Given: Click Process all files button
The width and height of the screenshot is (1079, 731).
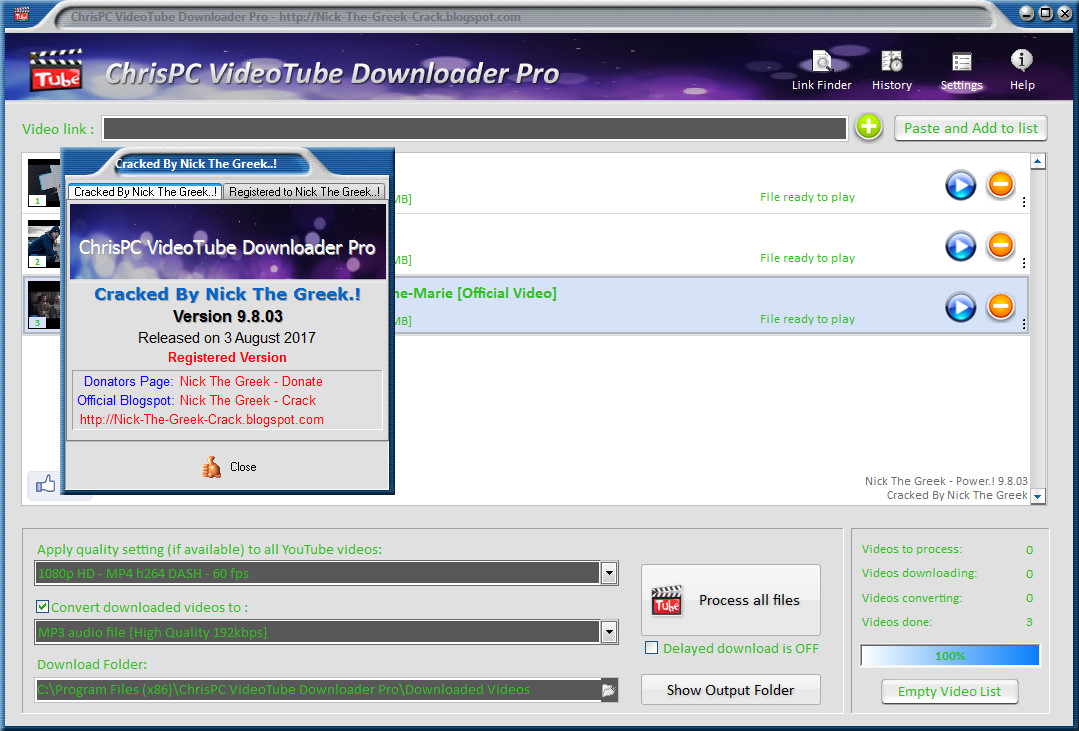Looking at the screenshot, I should pyautogui.click(x=731, y=600).
